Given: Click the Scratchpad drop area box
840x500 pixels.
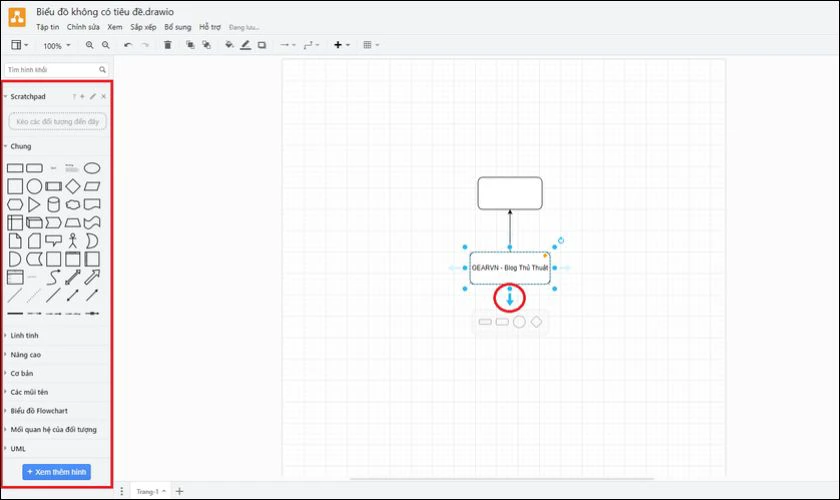Looking at the screenshot, I should click(57, 122).
